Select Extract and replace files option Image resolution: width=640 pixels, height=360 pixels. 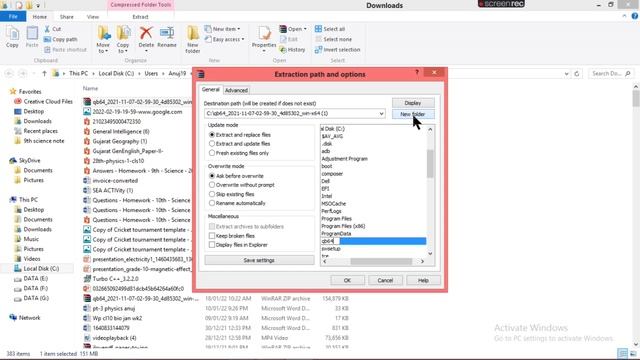pos(212,135)
